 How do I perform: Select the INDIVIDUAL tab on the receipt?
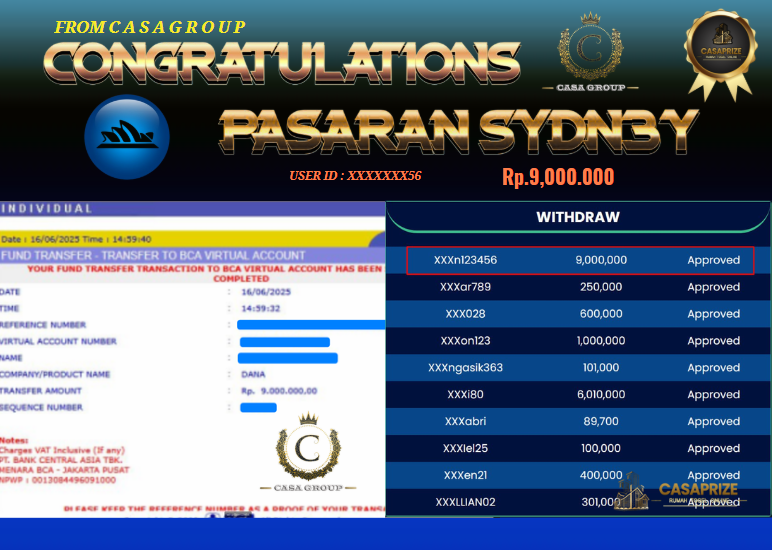47,209
